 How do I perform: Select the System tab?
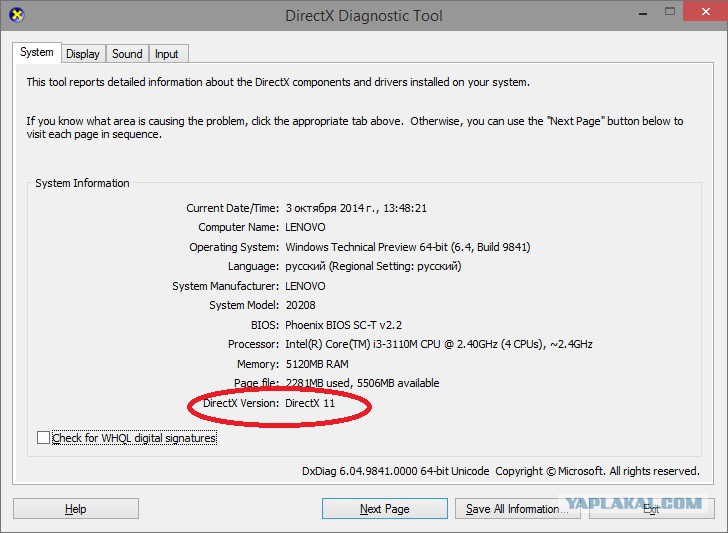coord(37,52)
